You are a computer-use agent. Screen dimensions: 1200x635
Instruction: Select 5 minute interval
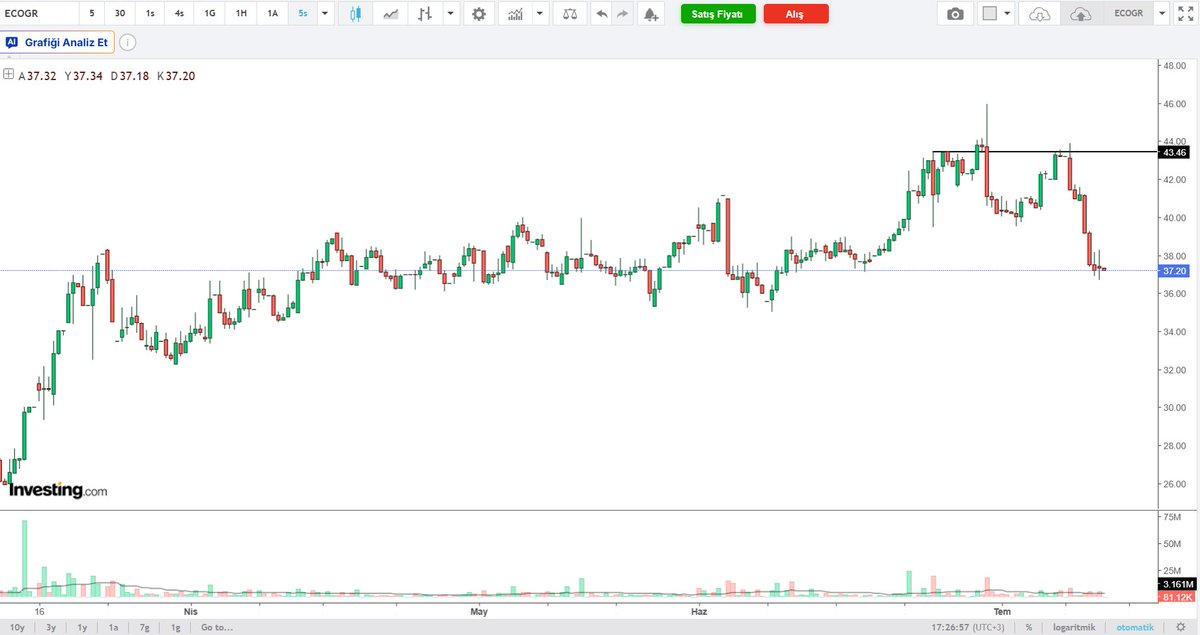point(92,14)
